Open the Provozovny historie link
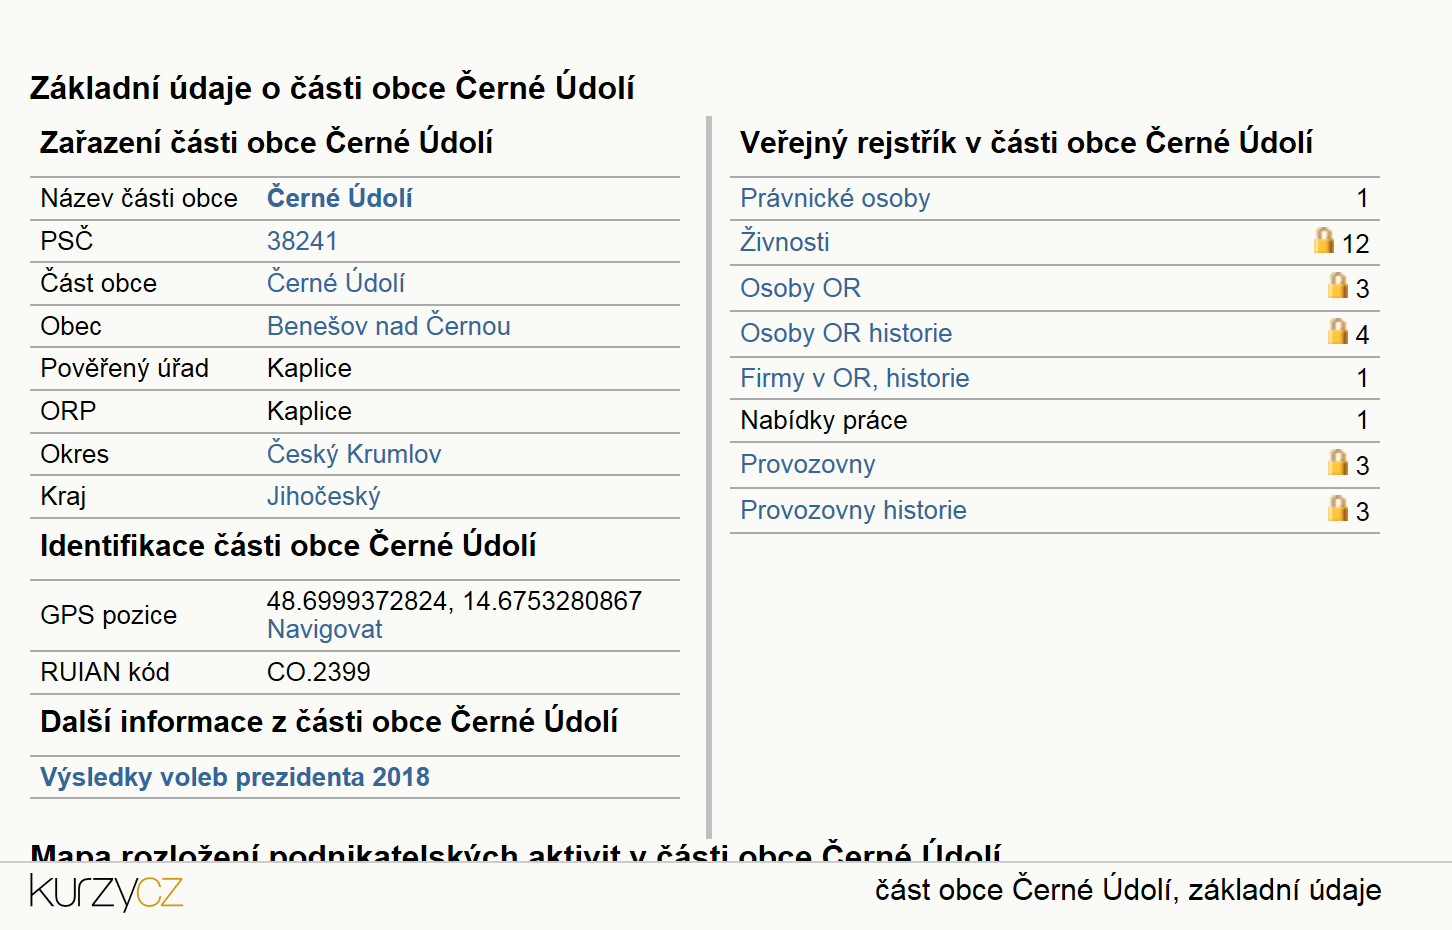This screenshot has width=1452, height=930. pos(853,510)
